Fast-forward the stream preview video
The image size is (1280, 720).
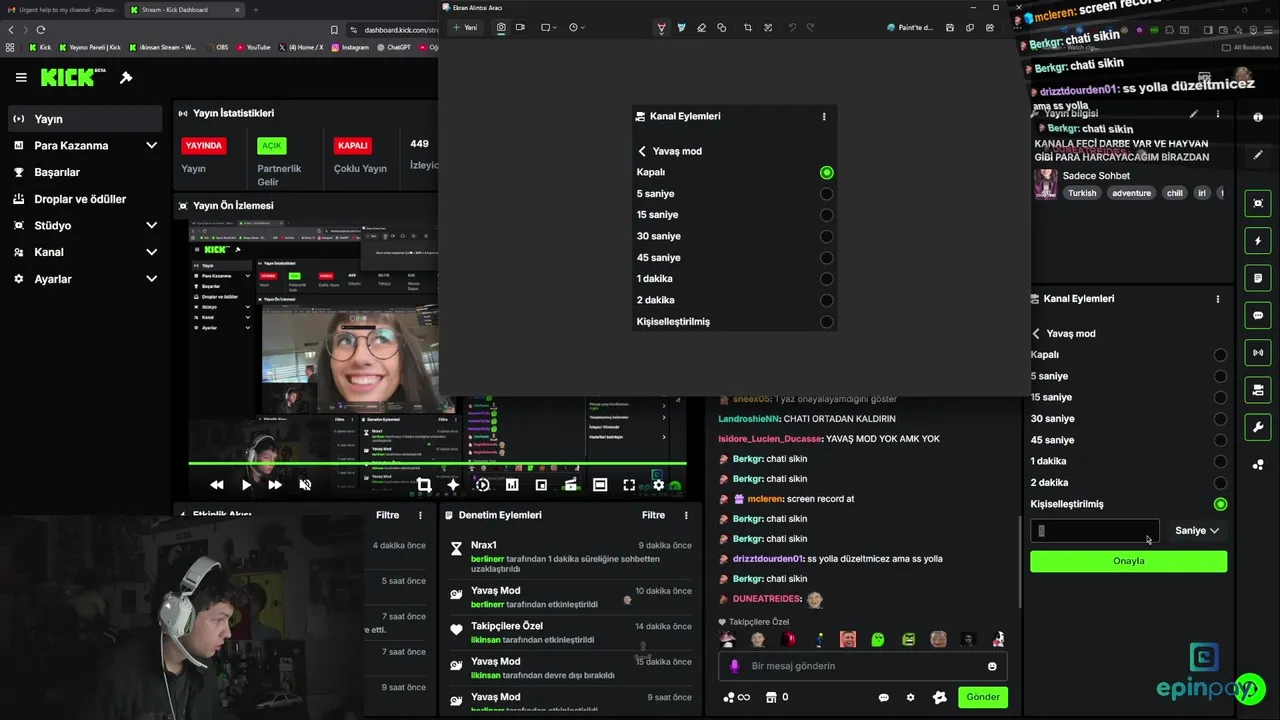275,485
